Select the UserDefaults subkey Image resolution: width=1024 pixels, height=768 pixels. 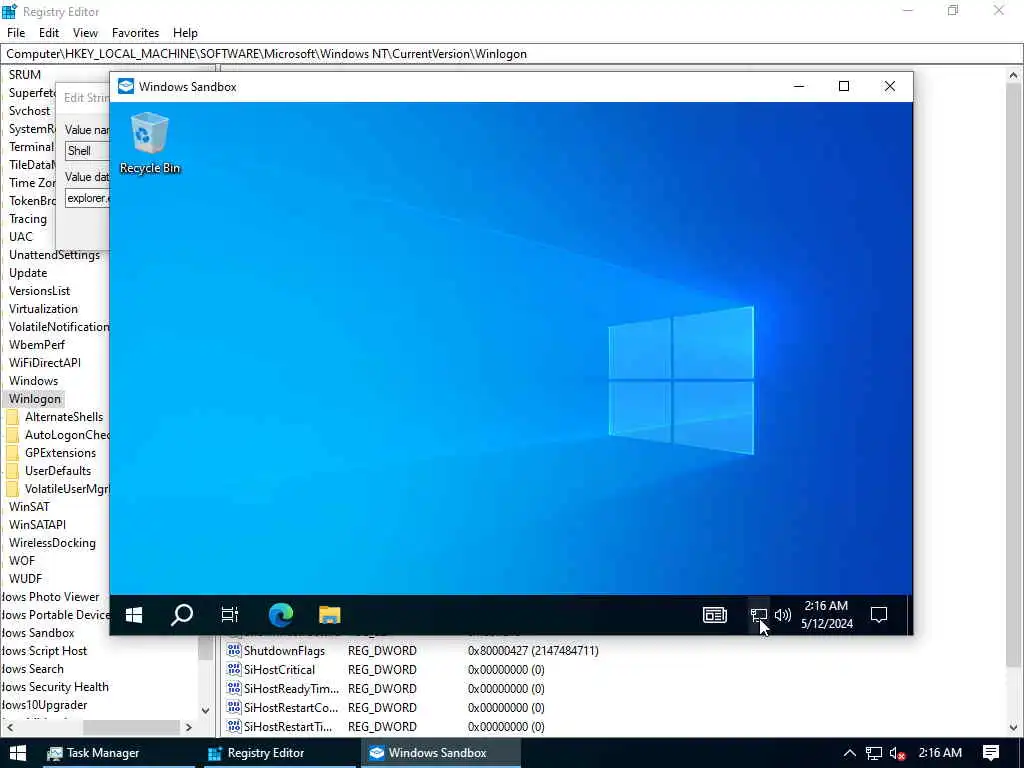pyautogui.click(x=58, y=471)
